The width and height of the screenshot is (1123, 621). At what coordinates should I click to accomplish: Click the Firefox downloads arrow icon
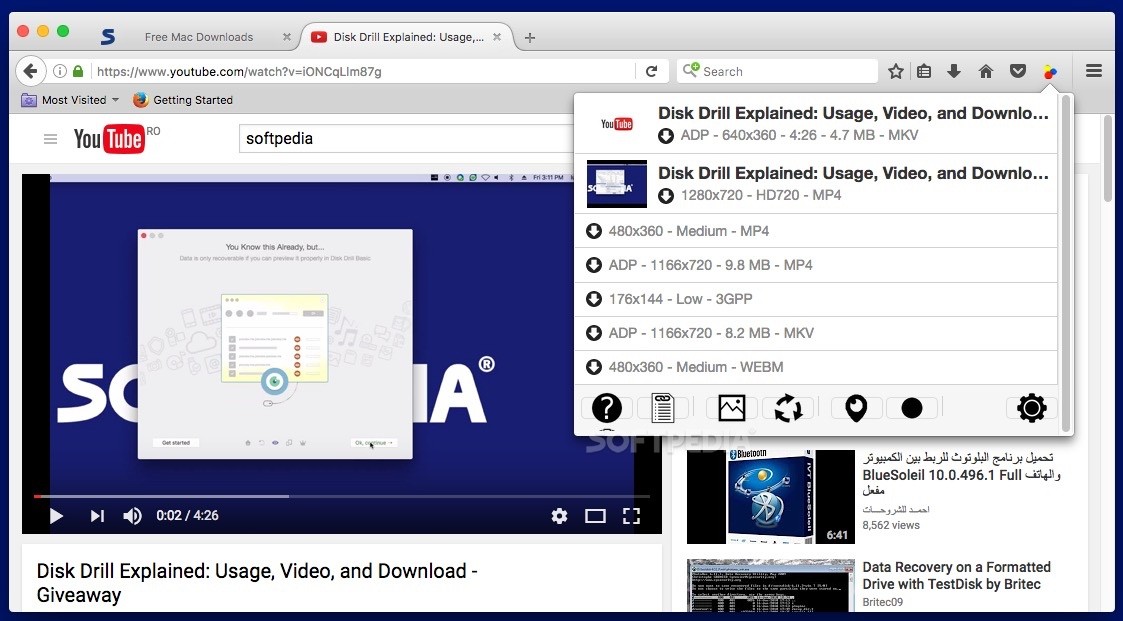pyautogui.click(x=953, y=71)
